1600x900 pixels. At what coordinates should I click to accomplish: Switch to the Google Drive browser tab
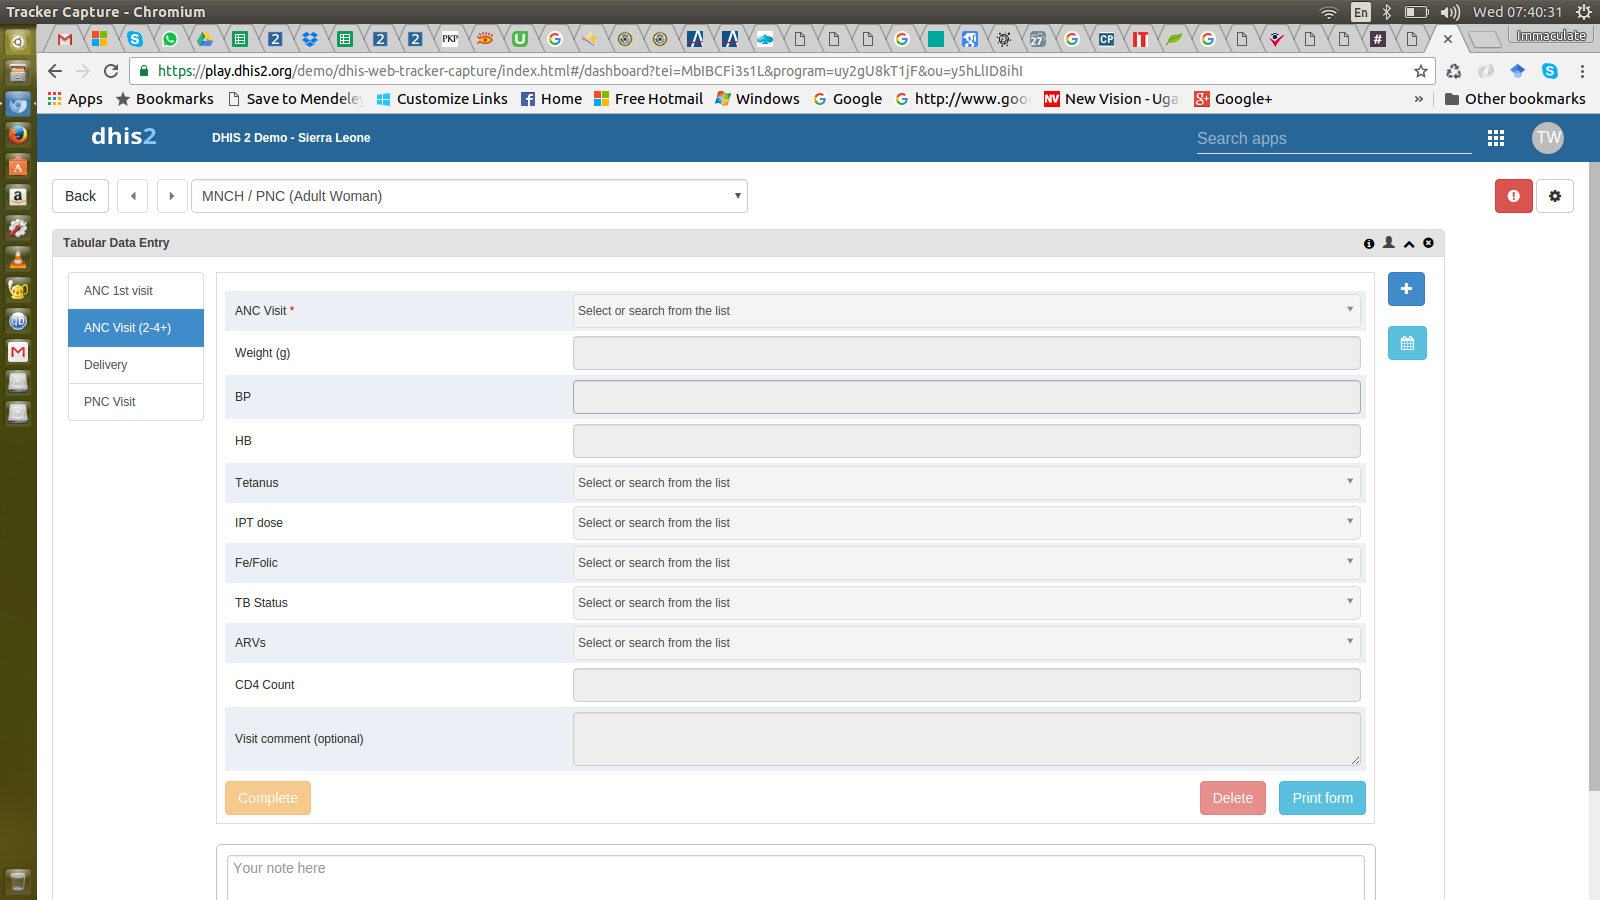click(x=205, y=39)
